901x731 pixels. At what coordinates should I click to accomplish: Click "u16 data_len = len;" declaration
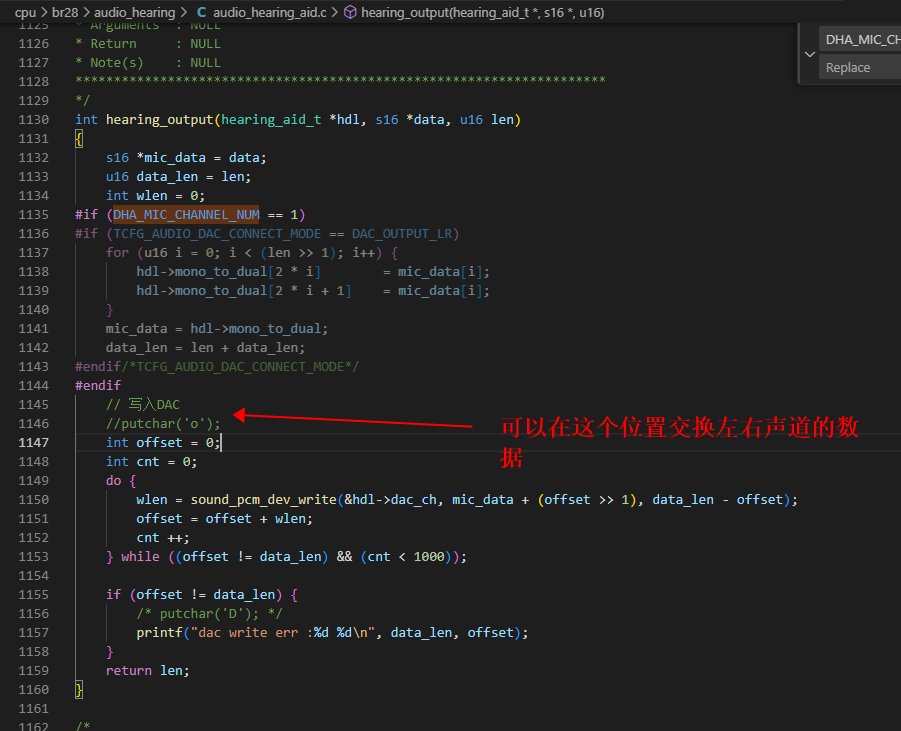[178, 176]
